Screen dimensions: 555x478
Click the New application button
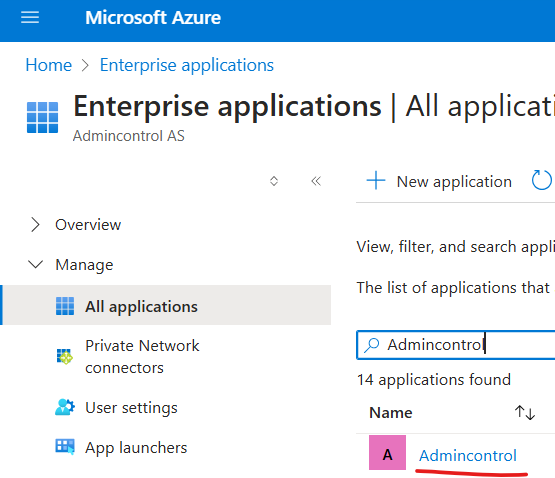point(439,181)
